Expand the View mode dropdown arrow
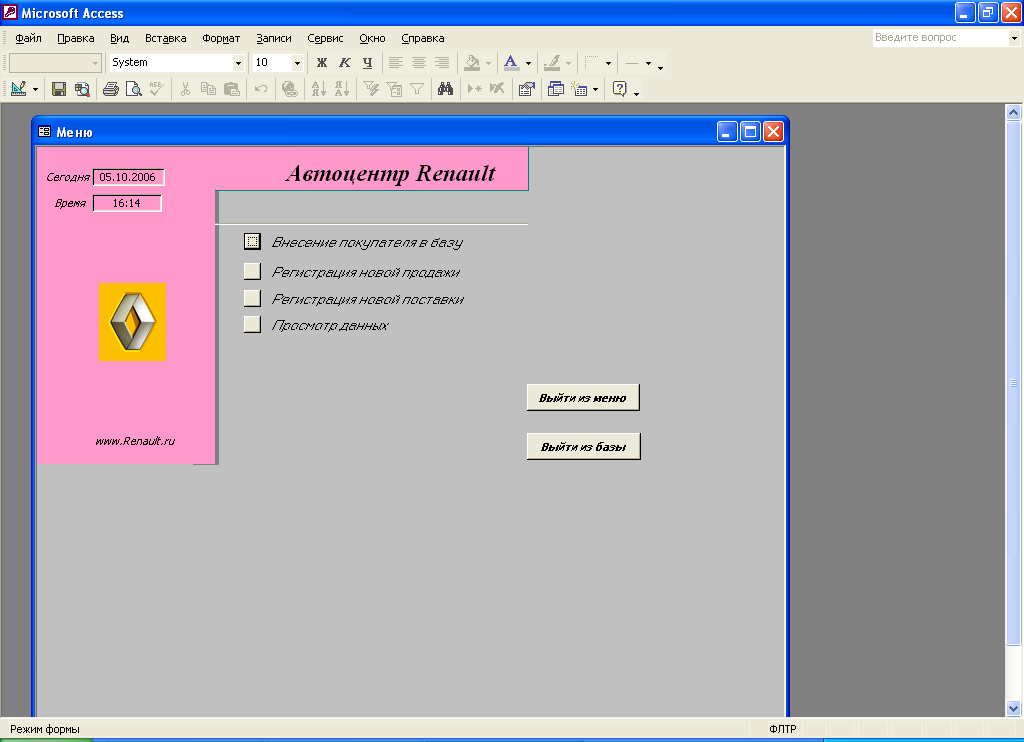Screen dimensions: 1024x742 (35, 89)
